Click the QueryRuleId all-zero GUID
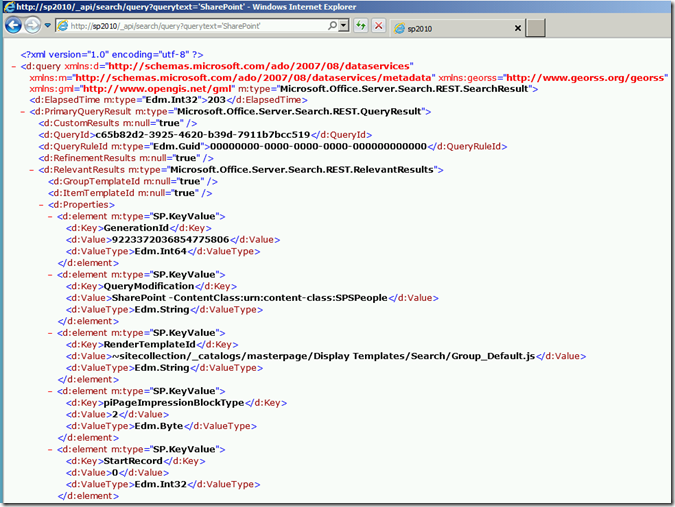 pos(319,147)
